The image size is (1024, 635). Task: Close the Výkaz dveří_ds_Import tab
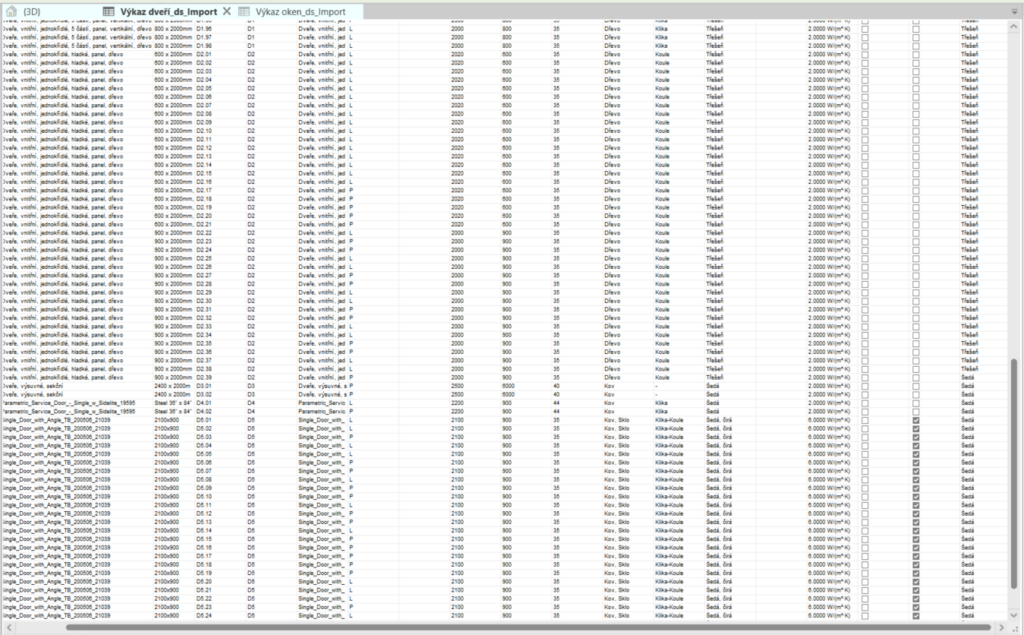point(227,10)
